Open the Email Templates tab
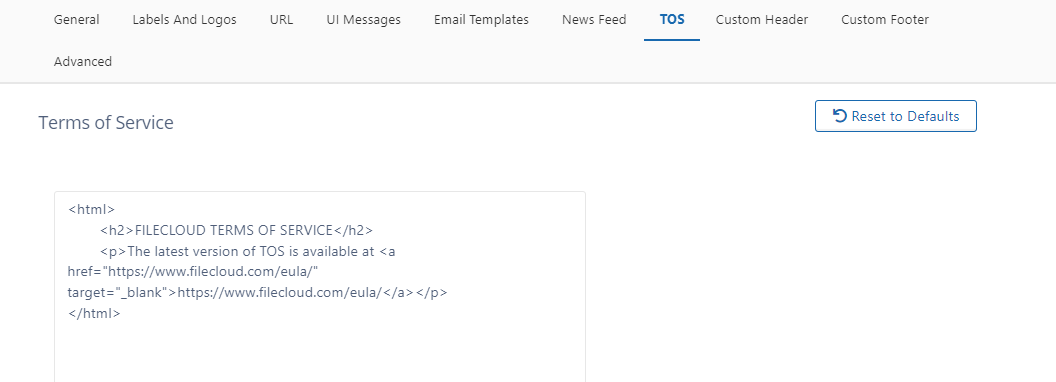1056x382 pixels. [x=482, y=20]
